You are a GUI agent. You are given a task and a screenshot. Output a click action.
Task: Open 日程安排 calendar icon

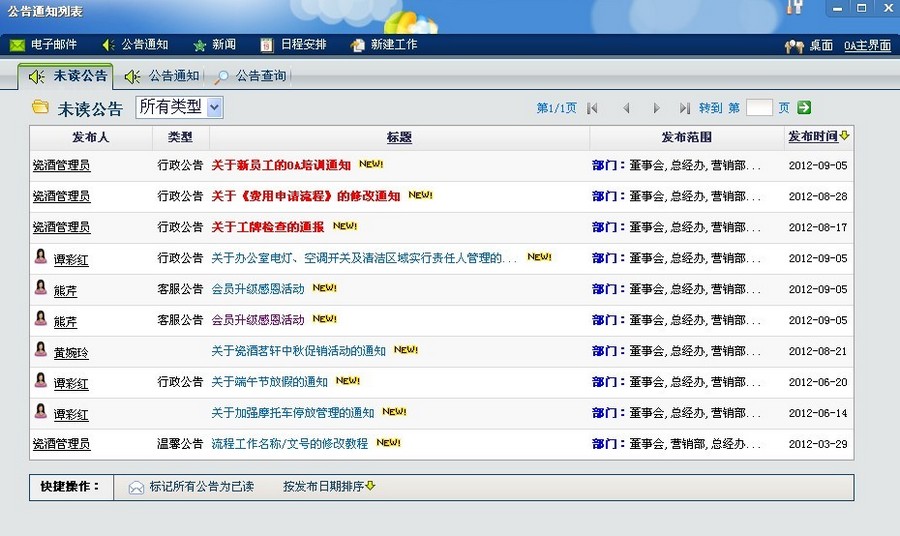point(266,45)
